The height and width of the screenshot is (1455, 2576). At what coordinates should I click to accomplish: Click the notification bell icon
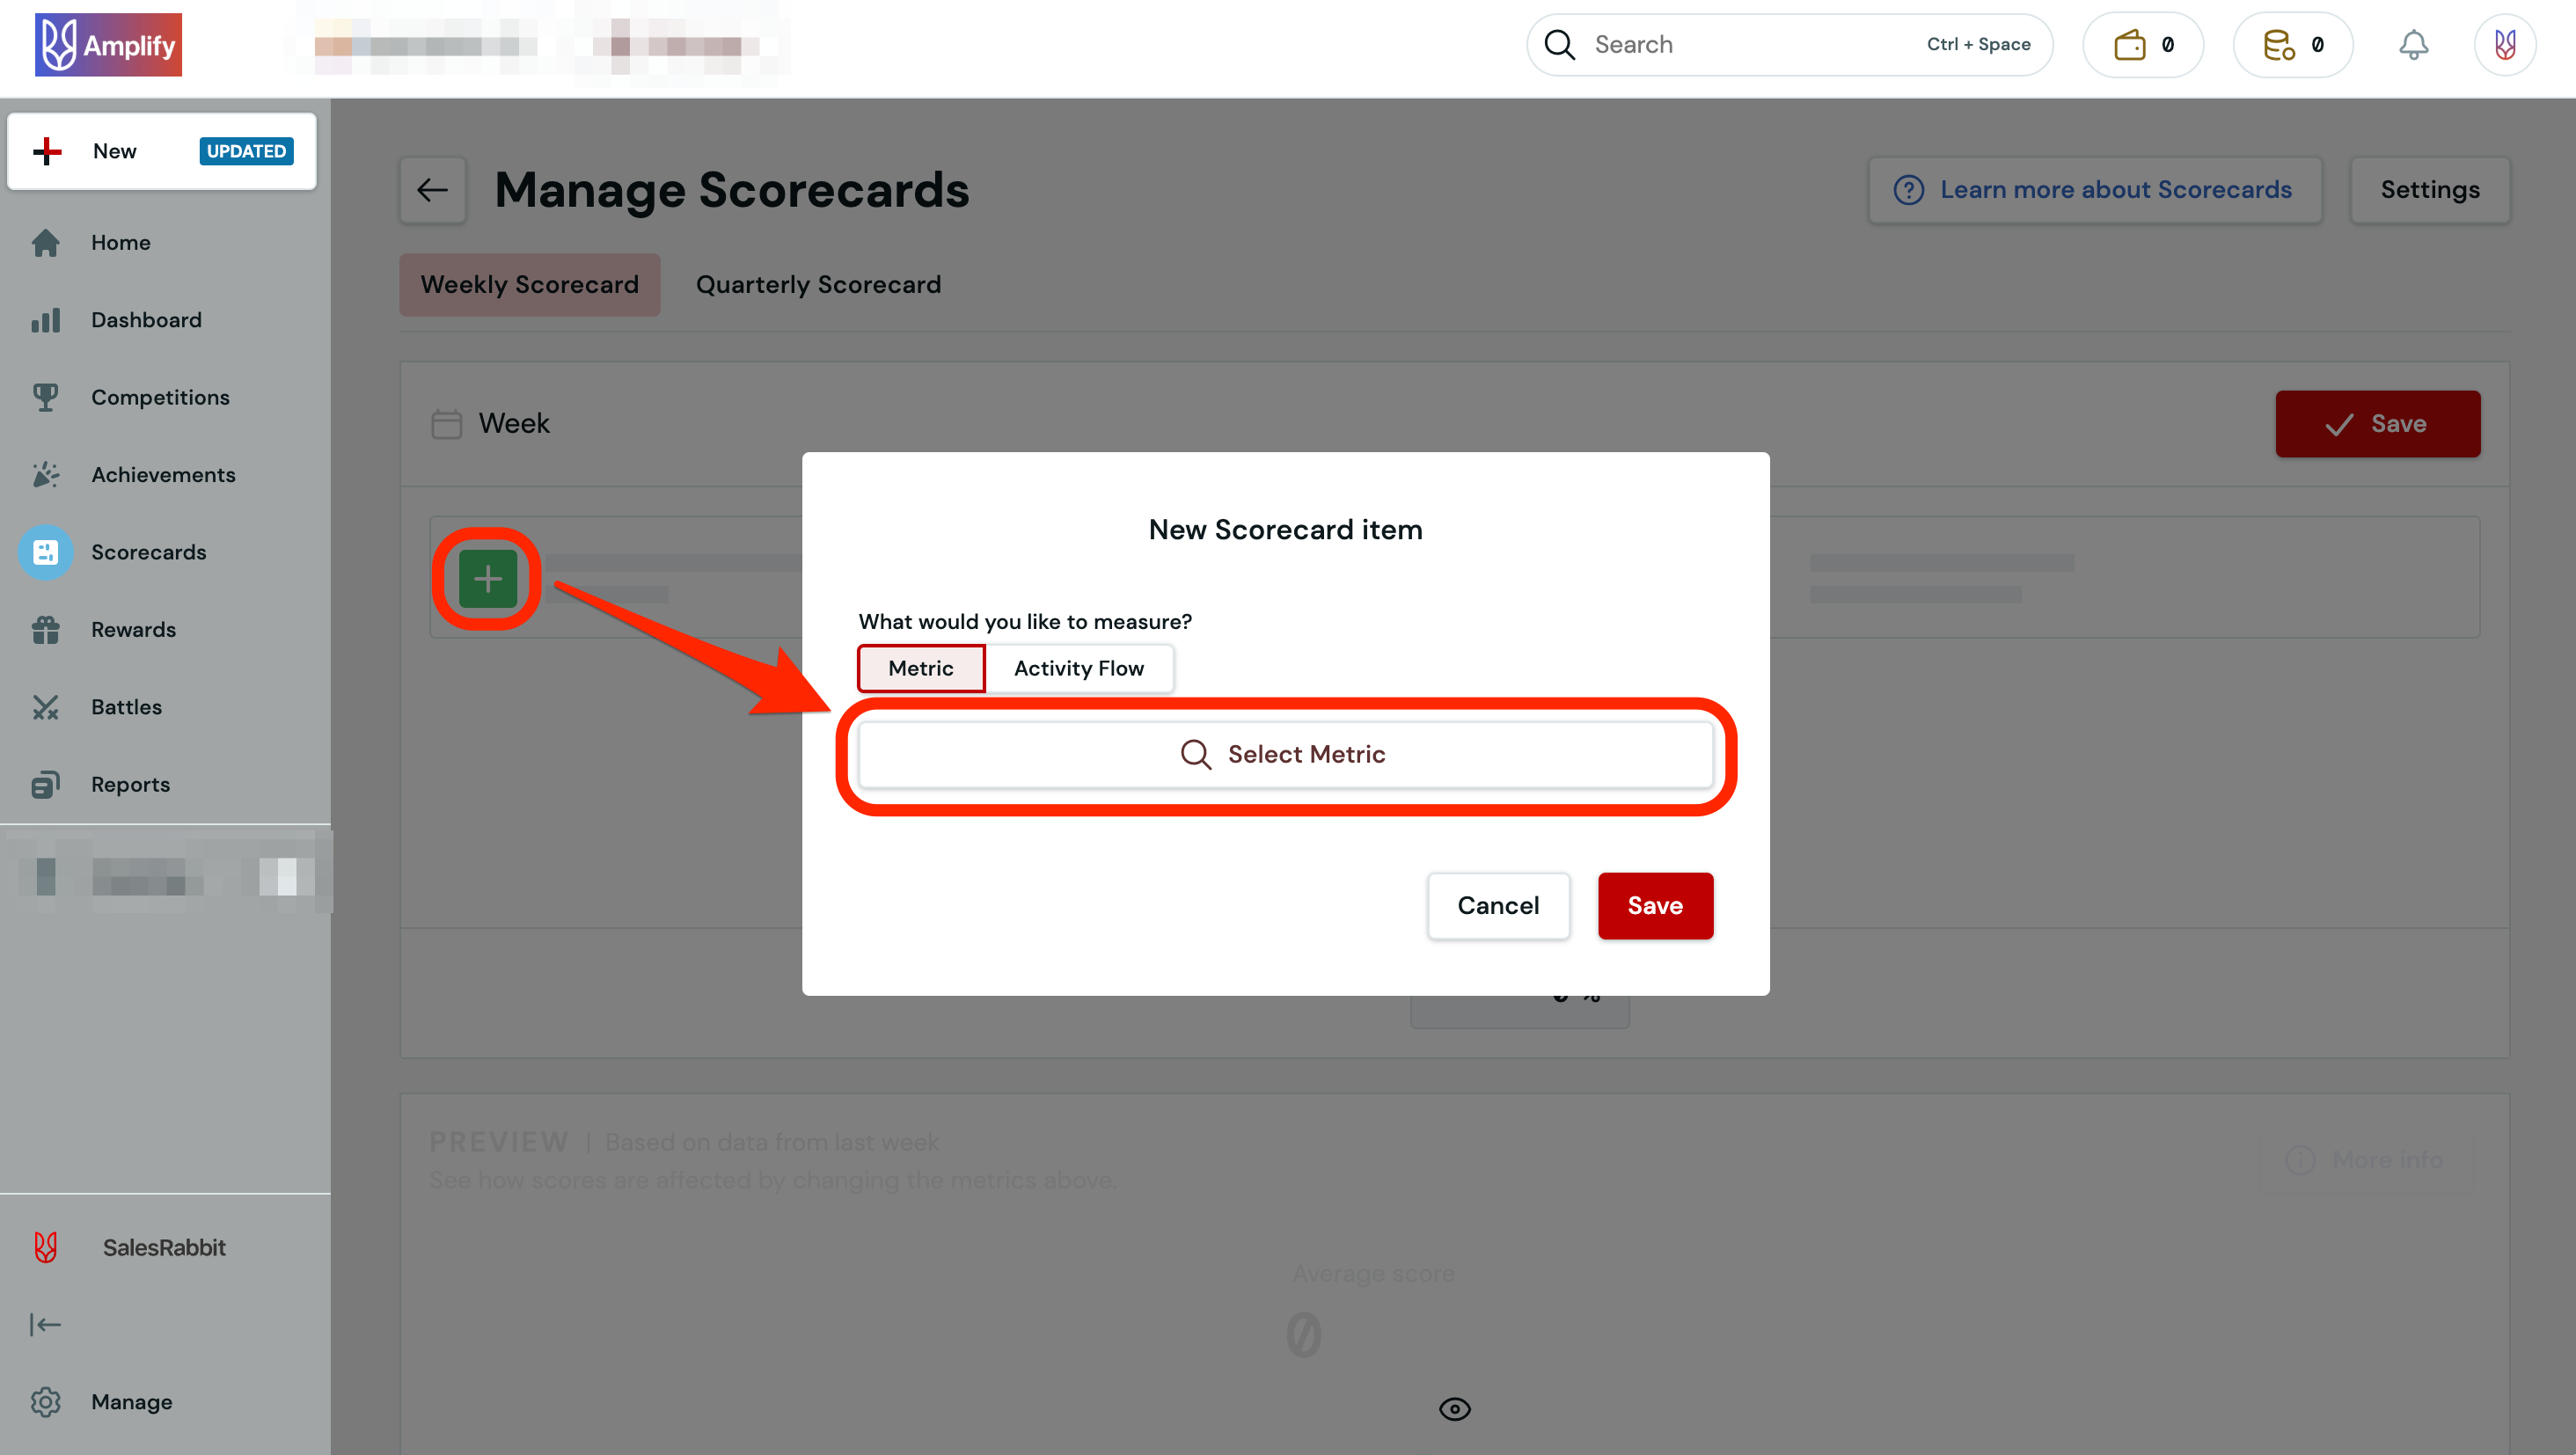pyautogui.click(x=2412, y=45)
